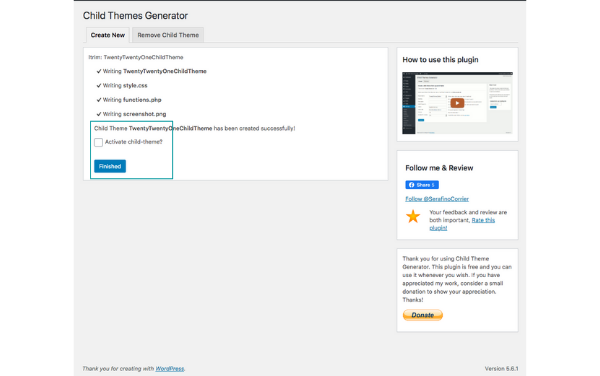Enable the Activate child-theme checkbox
Viewport: 600px width, 376px height.
click(x=98, y=142)
